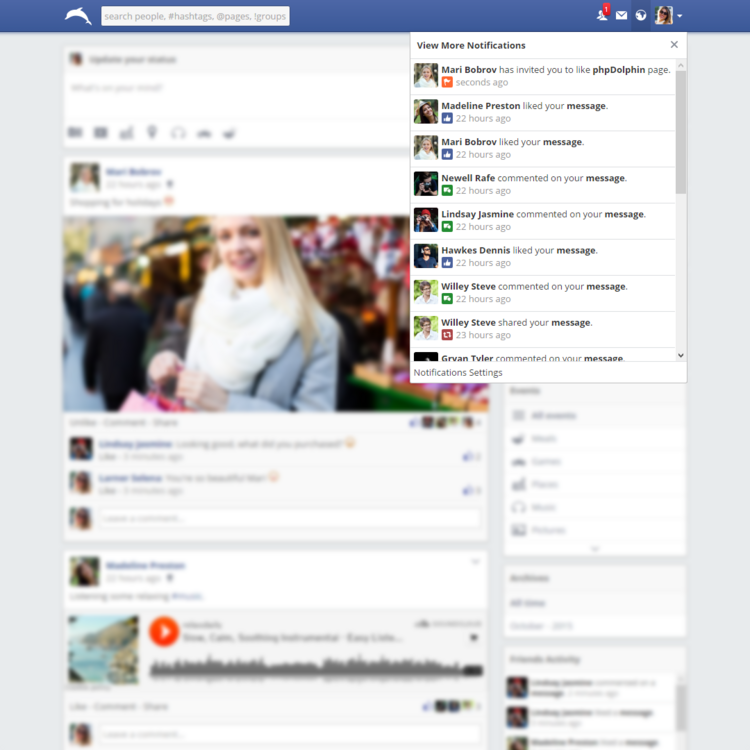Click Lindsay Jasmine's avatar in notifications

coord(426,220)
